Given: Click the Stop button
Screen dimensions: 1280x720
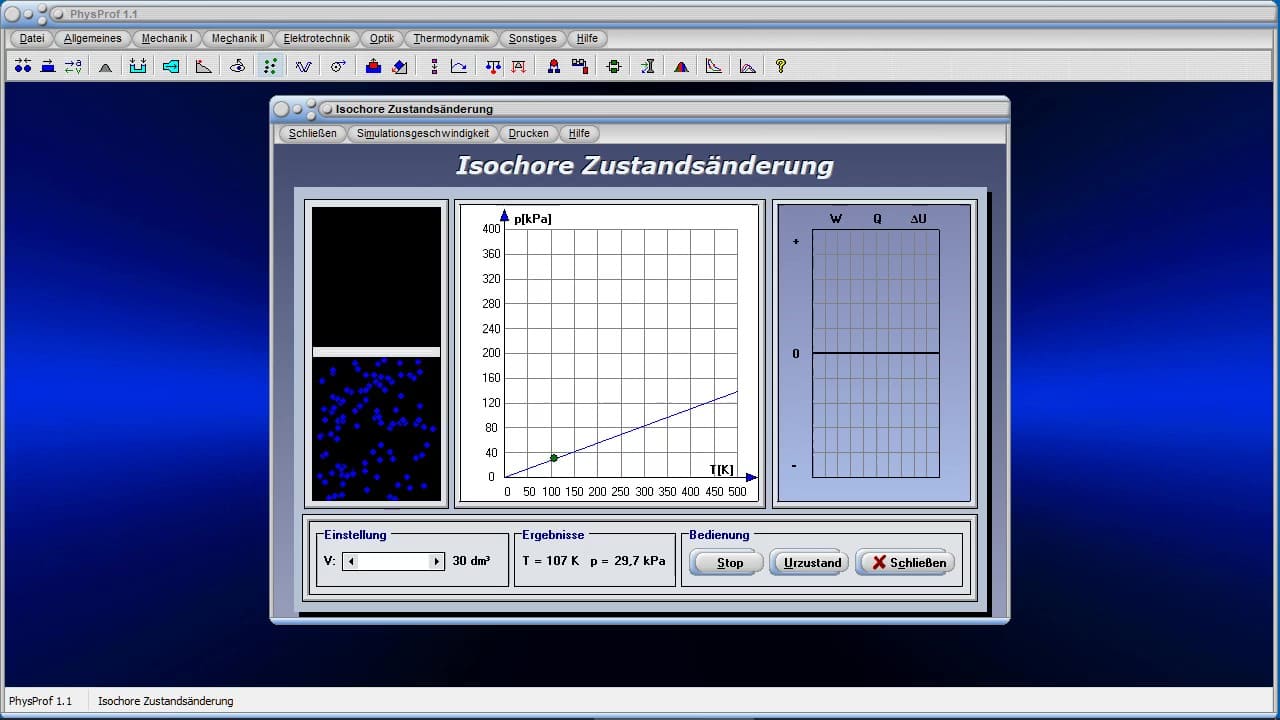Looking at the screenshot, I should pos(726,562).
